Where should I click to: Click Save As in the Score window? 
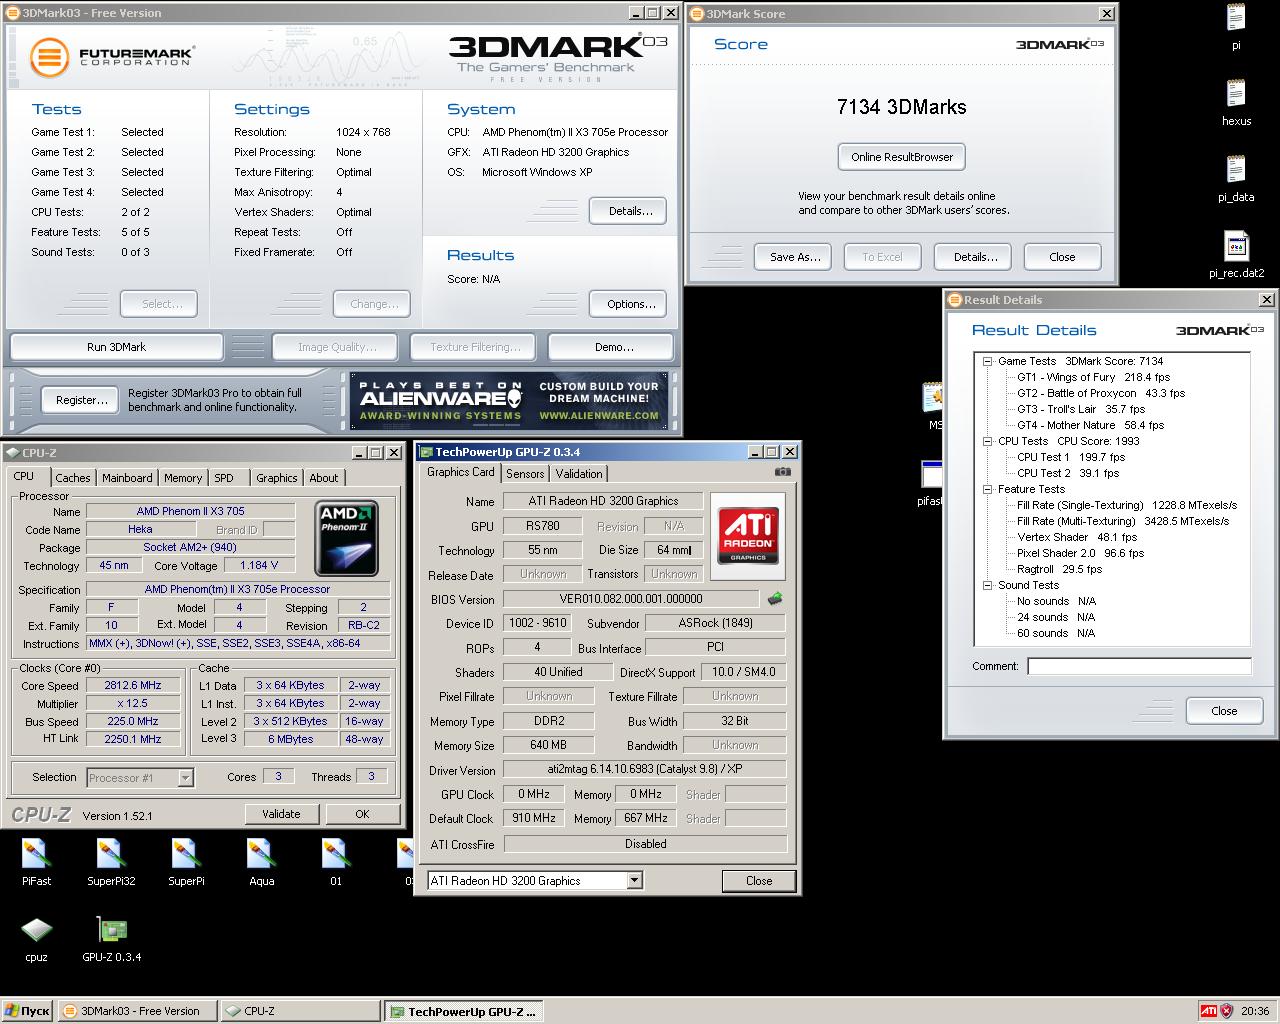pos(795,257)
